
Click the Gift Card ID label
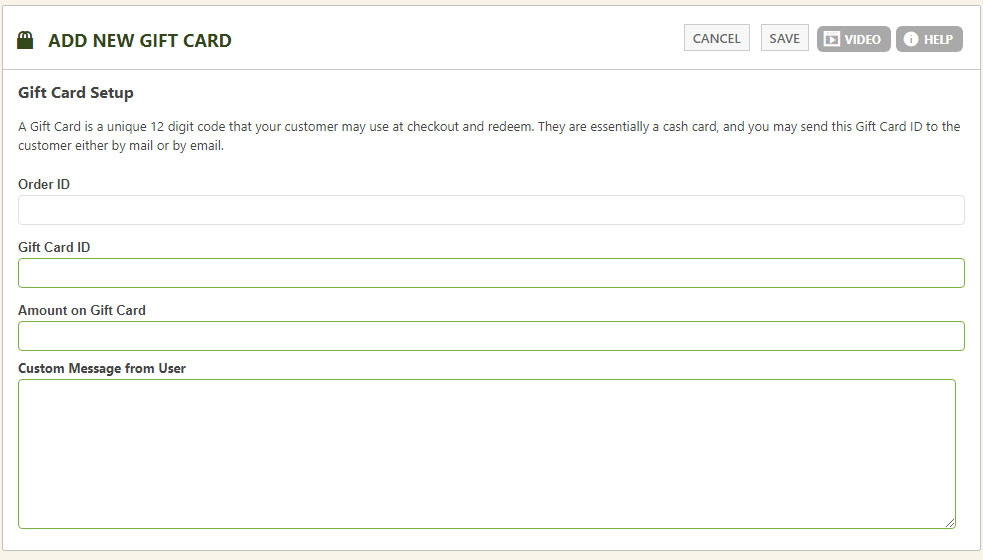point(54,247)
